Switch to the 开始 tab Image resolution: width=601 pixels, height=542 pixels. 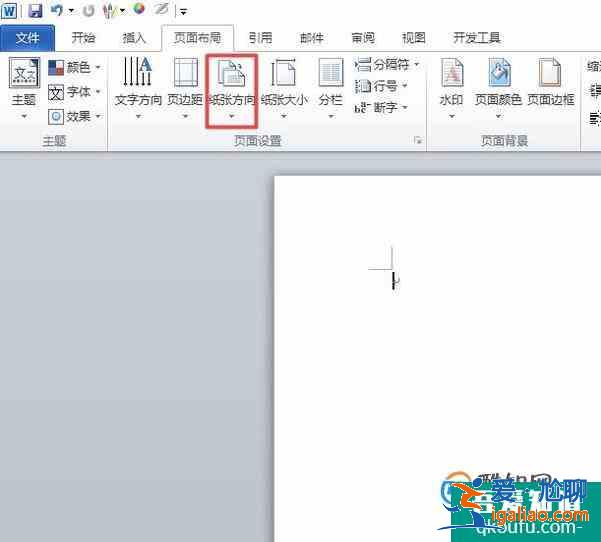(x=83, y=38)
